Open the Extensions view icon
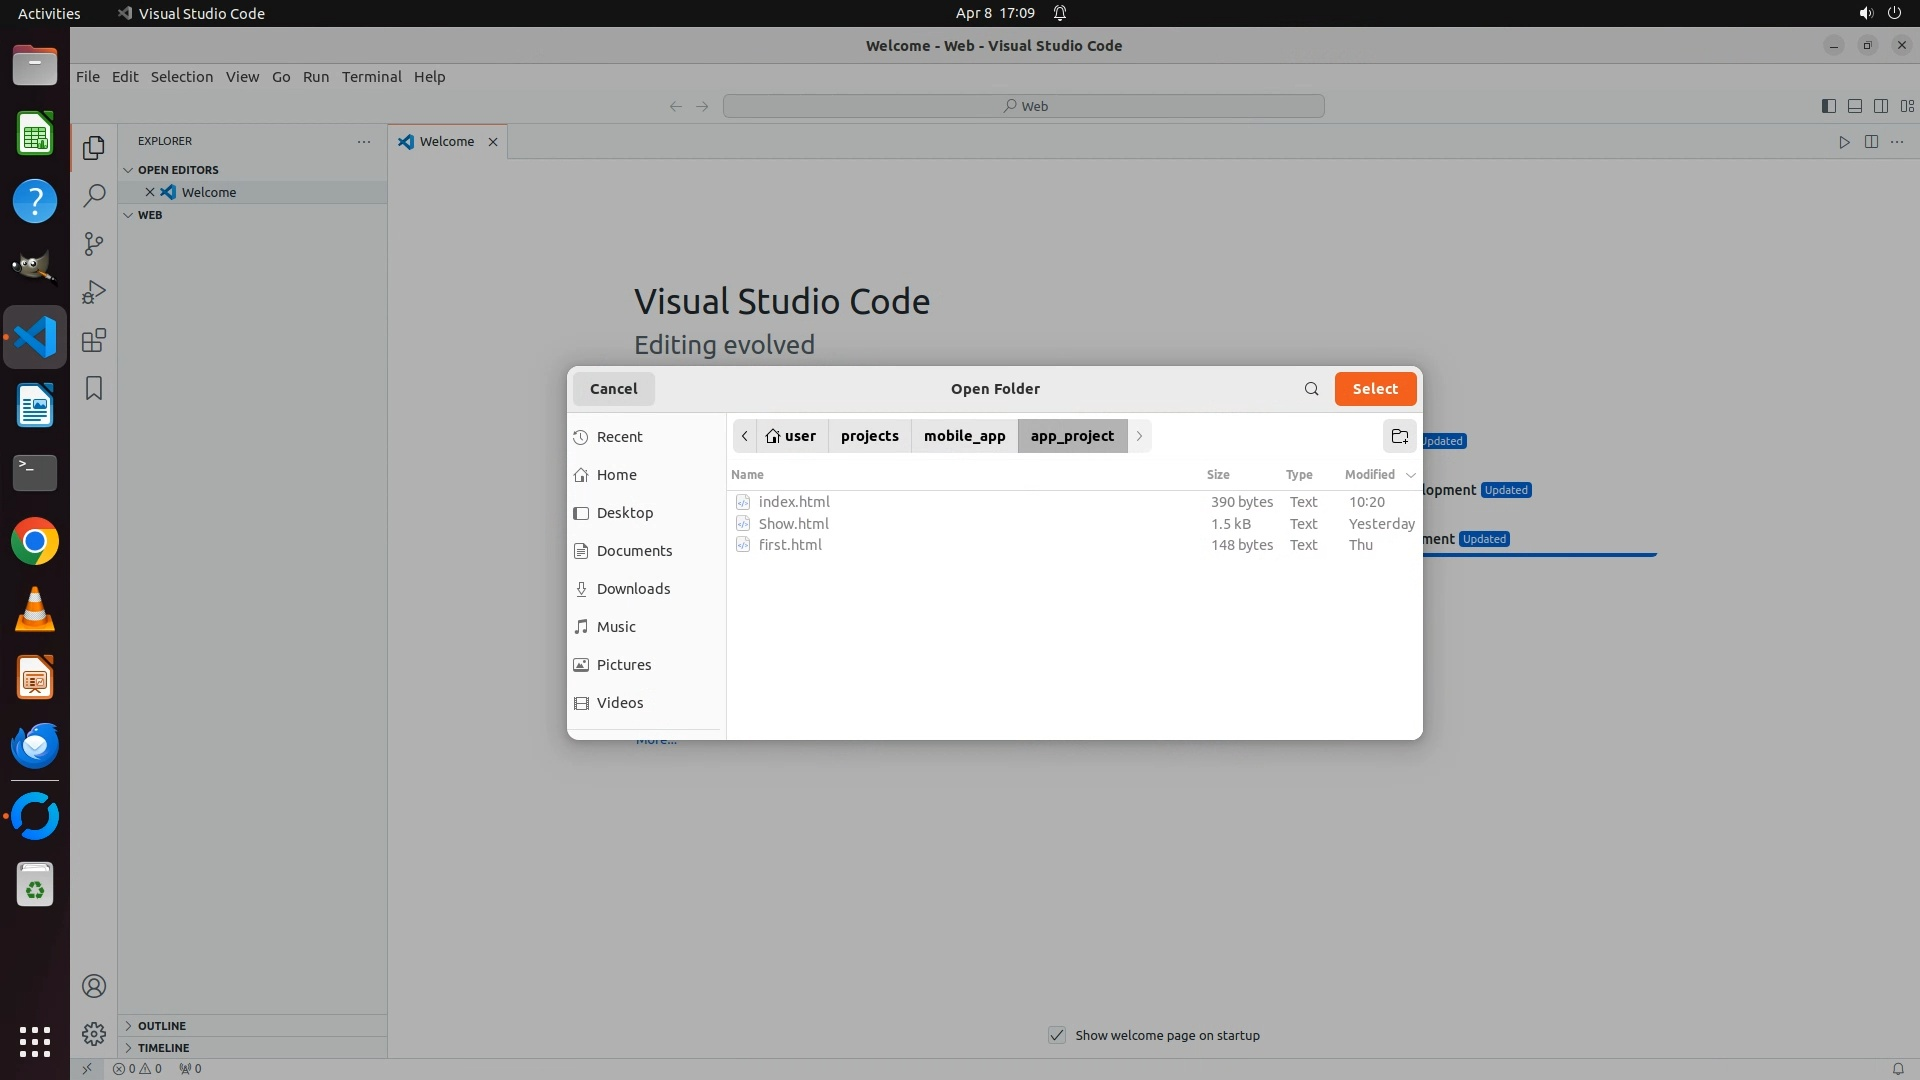This screenshot has height=1080, width=1920. pos(93,340)
